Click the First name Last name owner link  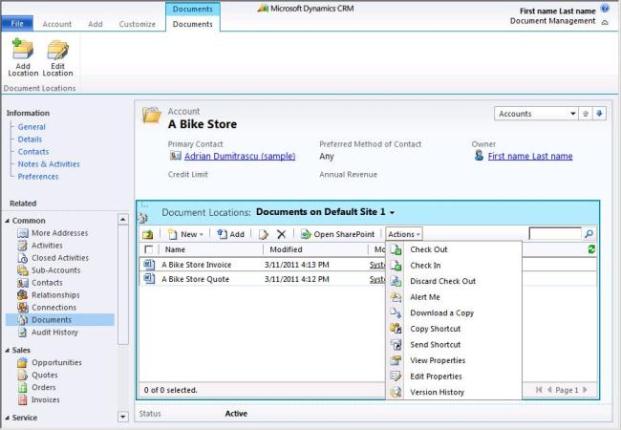[x=529, y=156]
